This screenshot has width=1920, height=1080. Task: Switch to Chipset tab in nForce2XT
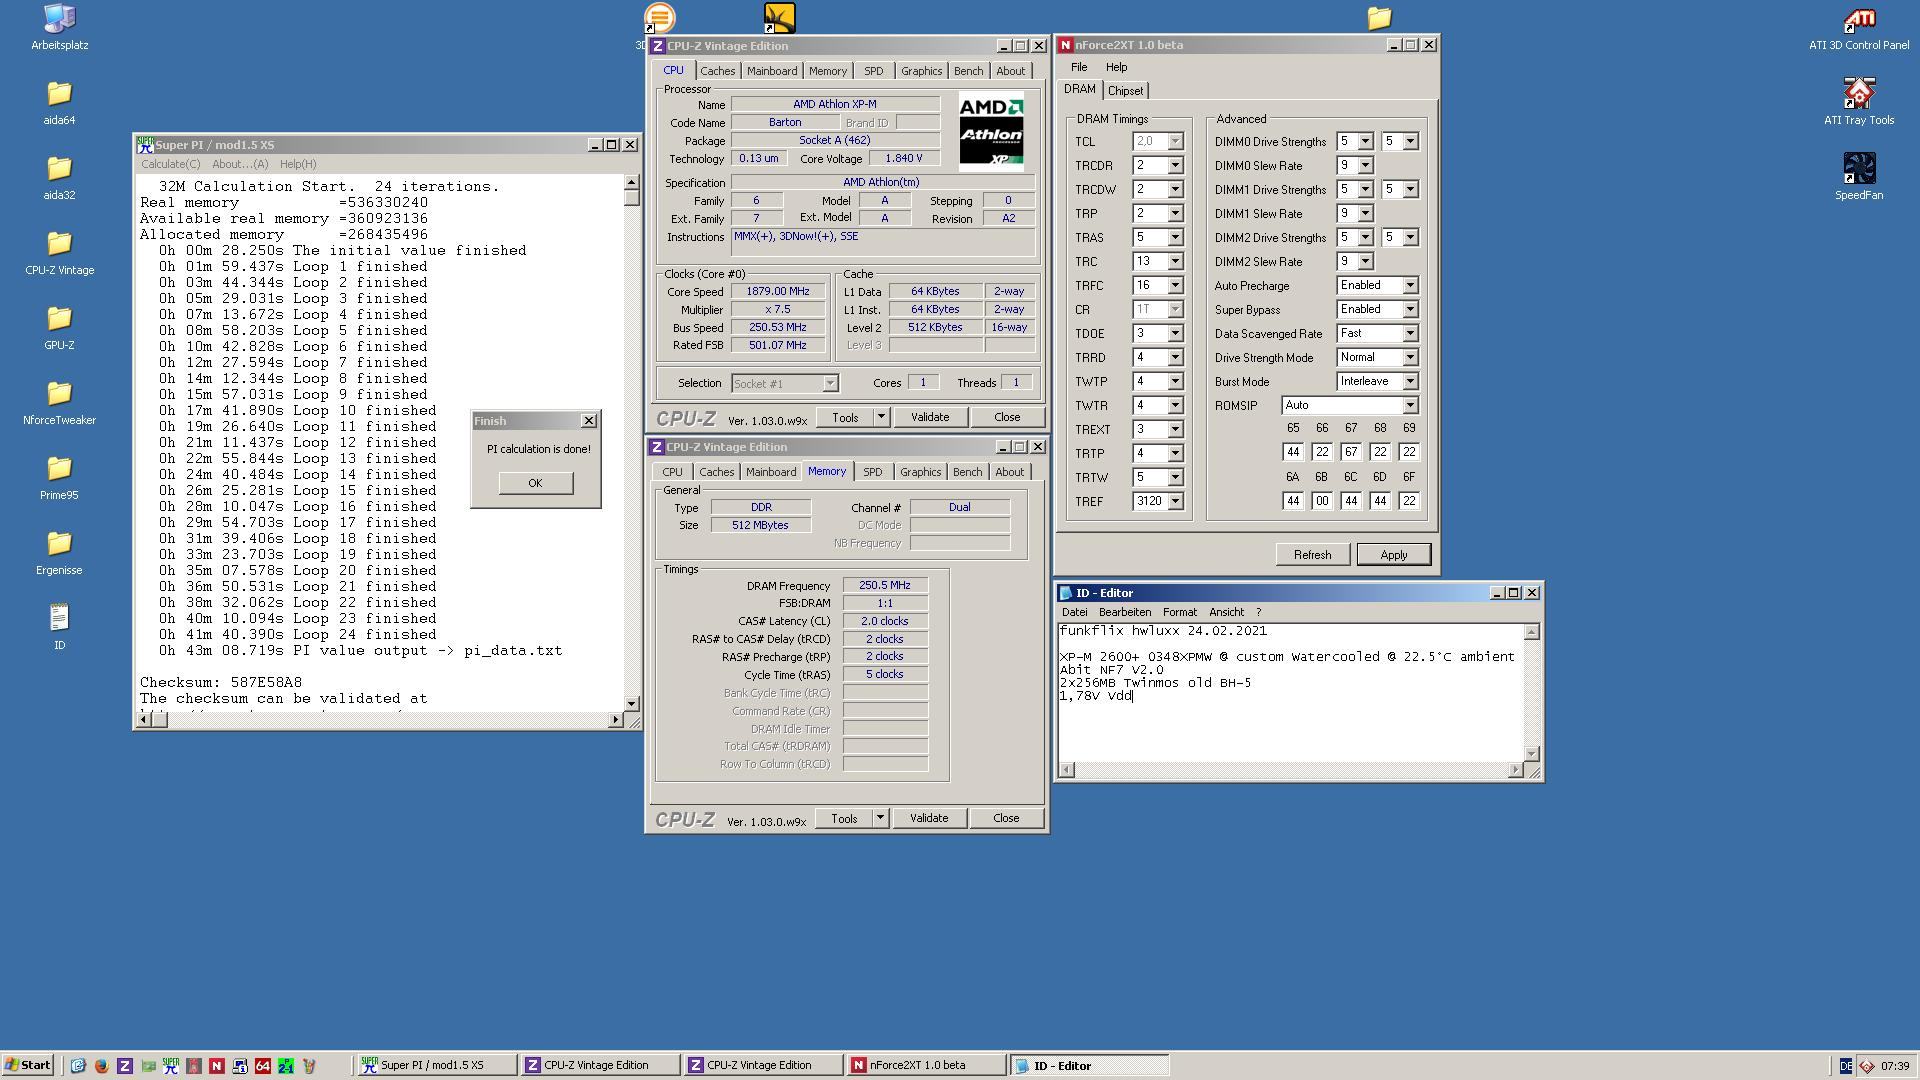click(x=1125, y=91)
